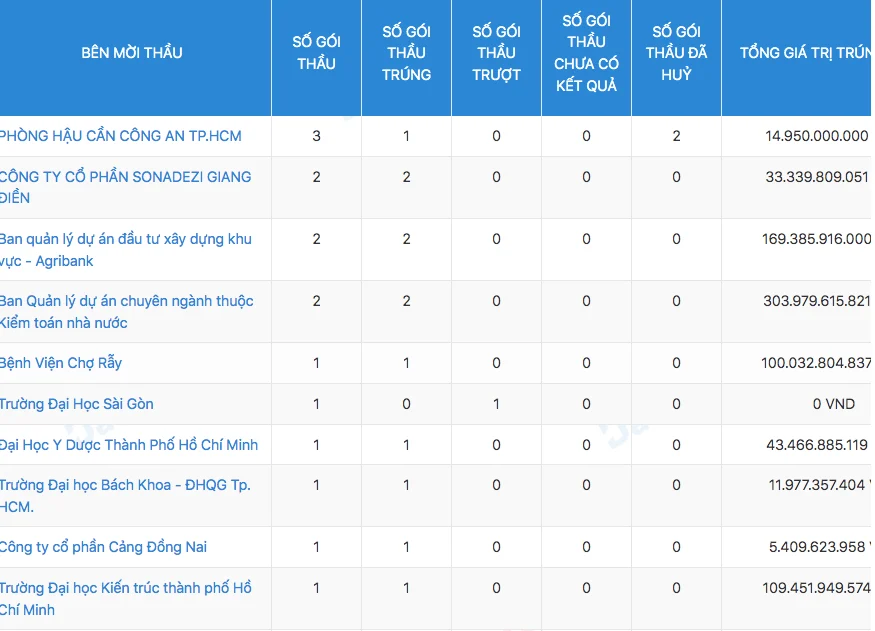Click SỐ GÓI THẦU CHƯA CÓ KẾT QUẢ header

[586, 52]
